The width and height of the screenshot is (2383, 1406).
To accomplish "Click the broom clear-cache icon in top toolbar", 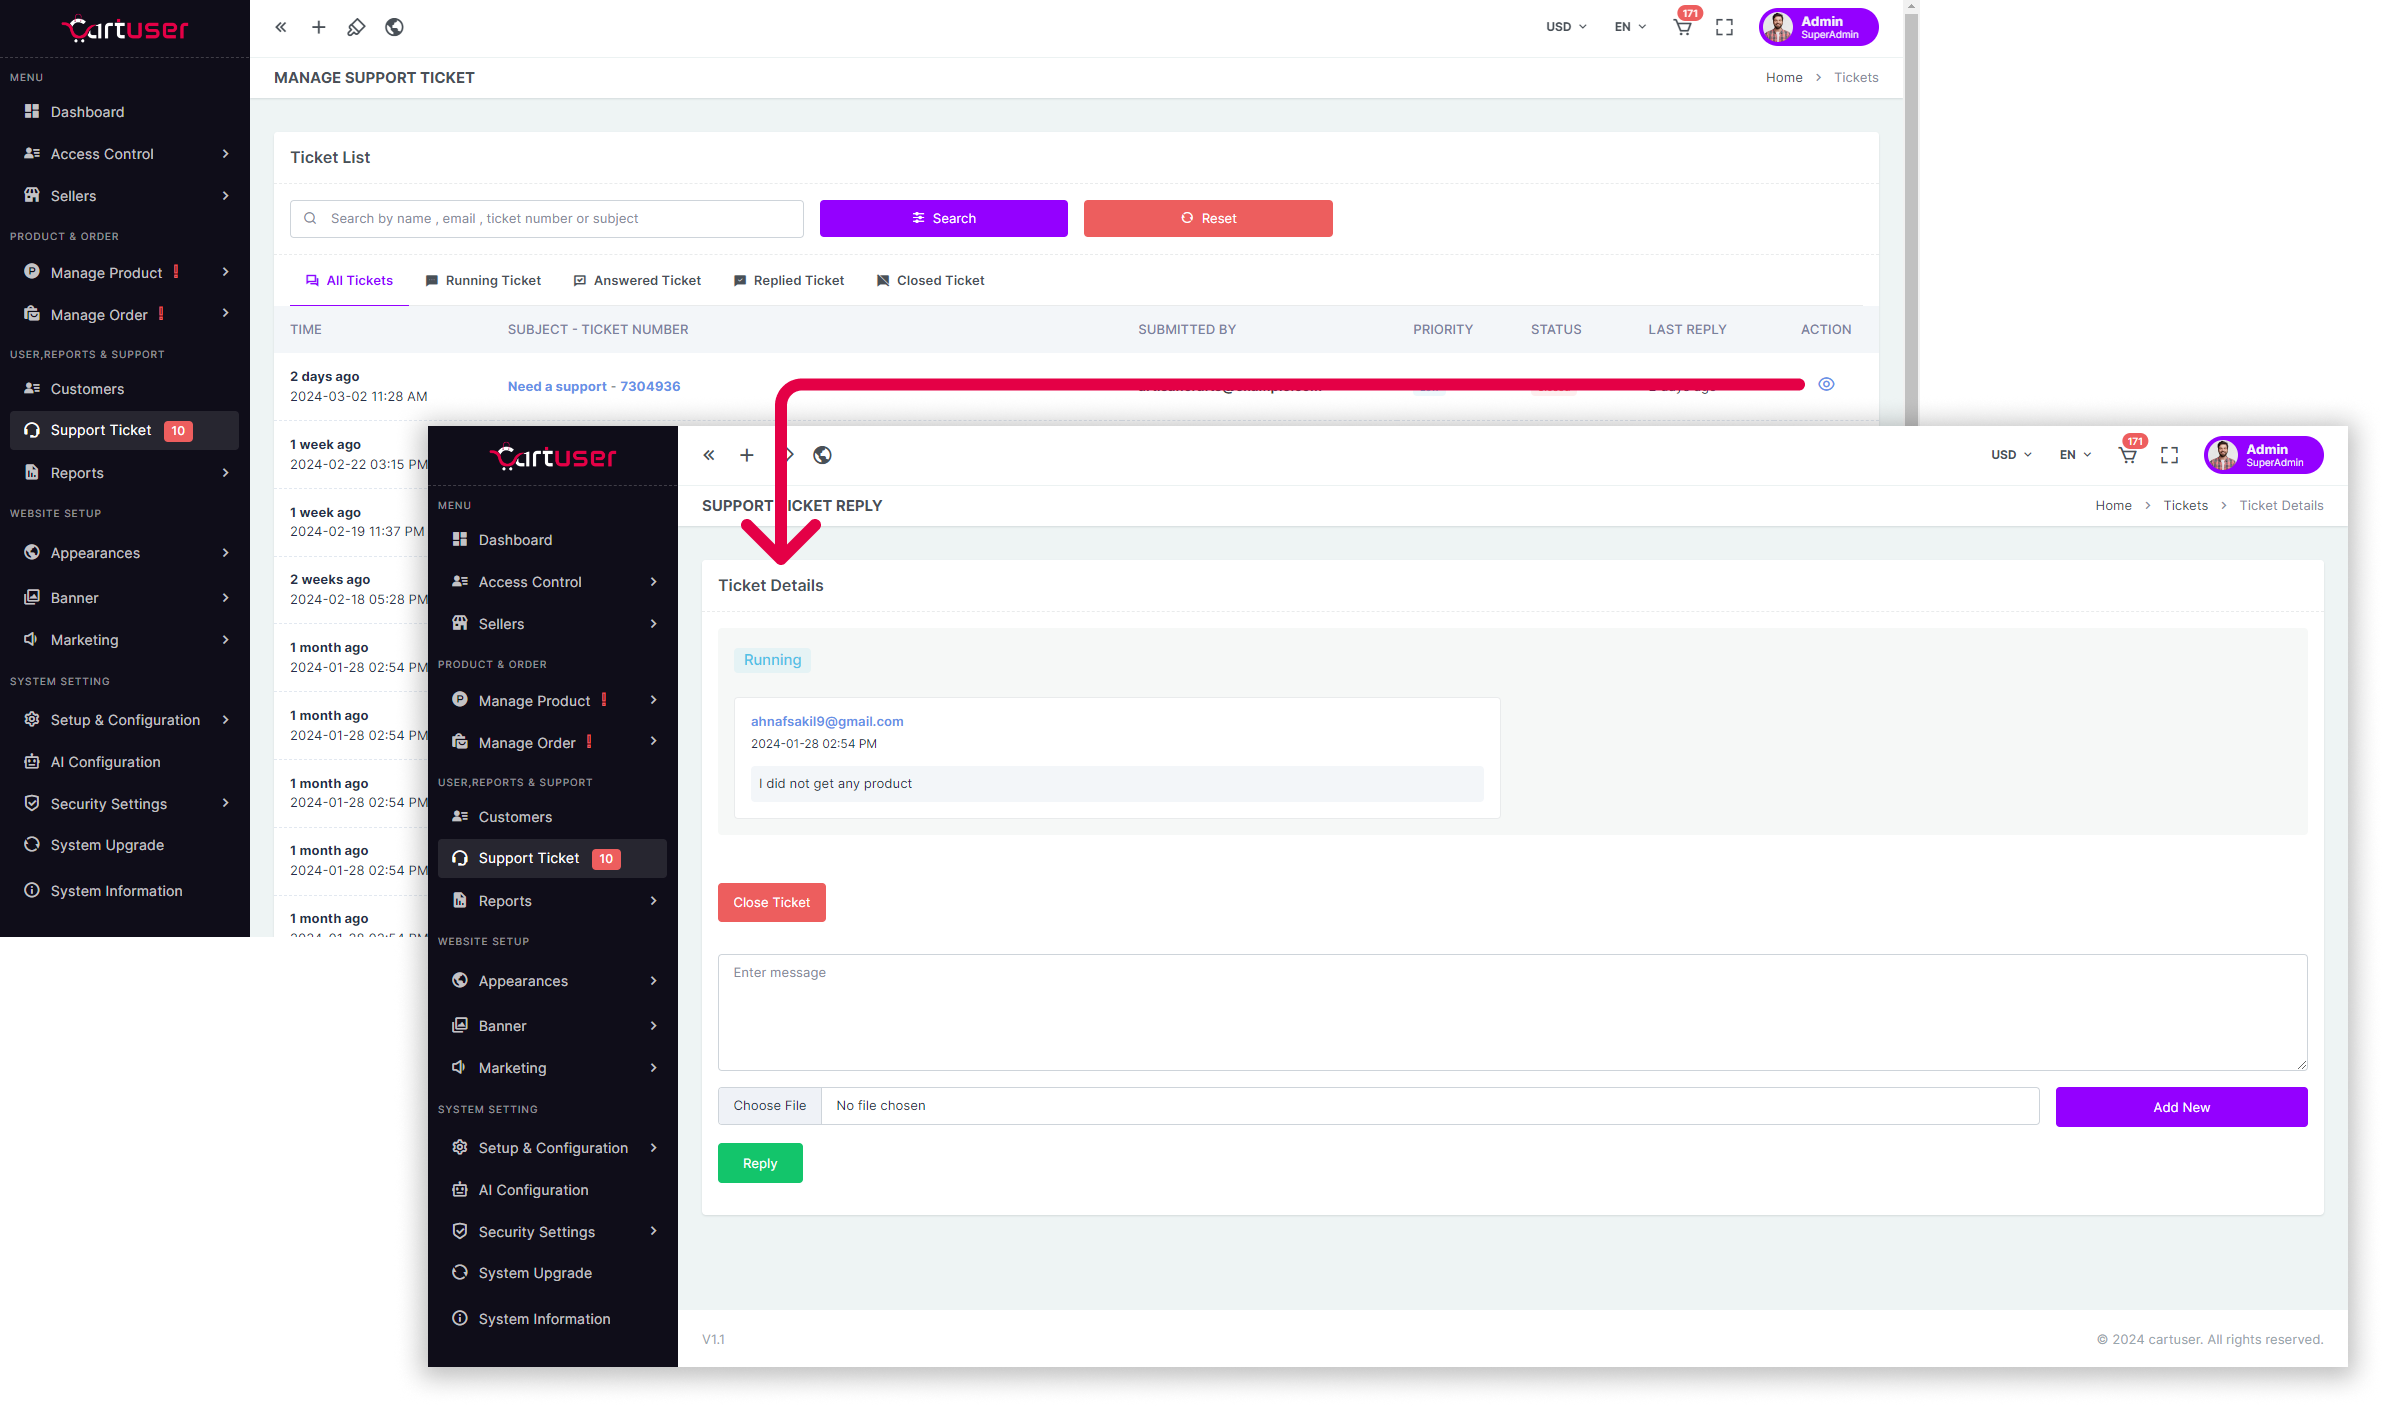I will 356,27.
